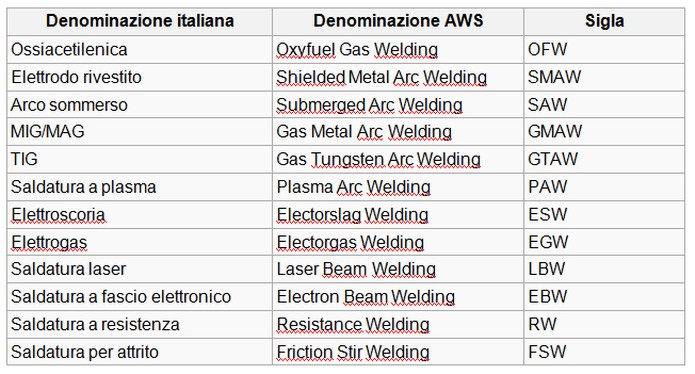Click the 'FSW' abbreviation cell
The image size is (695, 374).
(x=604, y=352)
